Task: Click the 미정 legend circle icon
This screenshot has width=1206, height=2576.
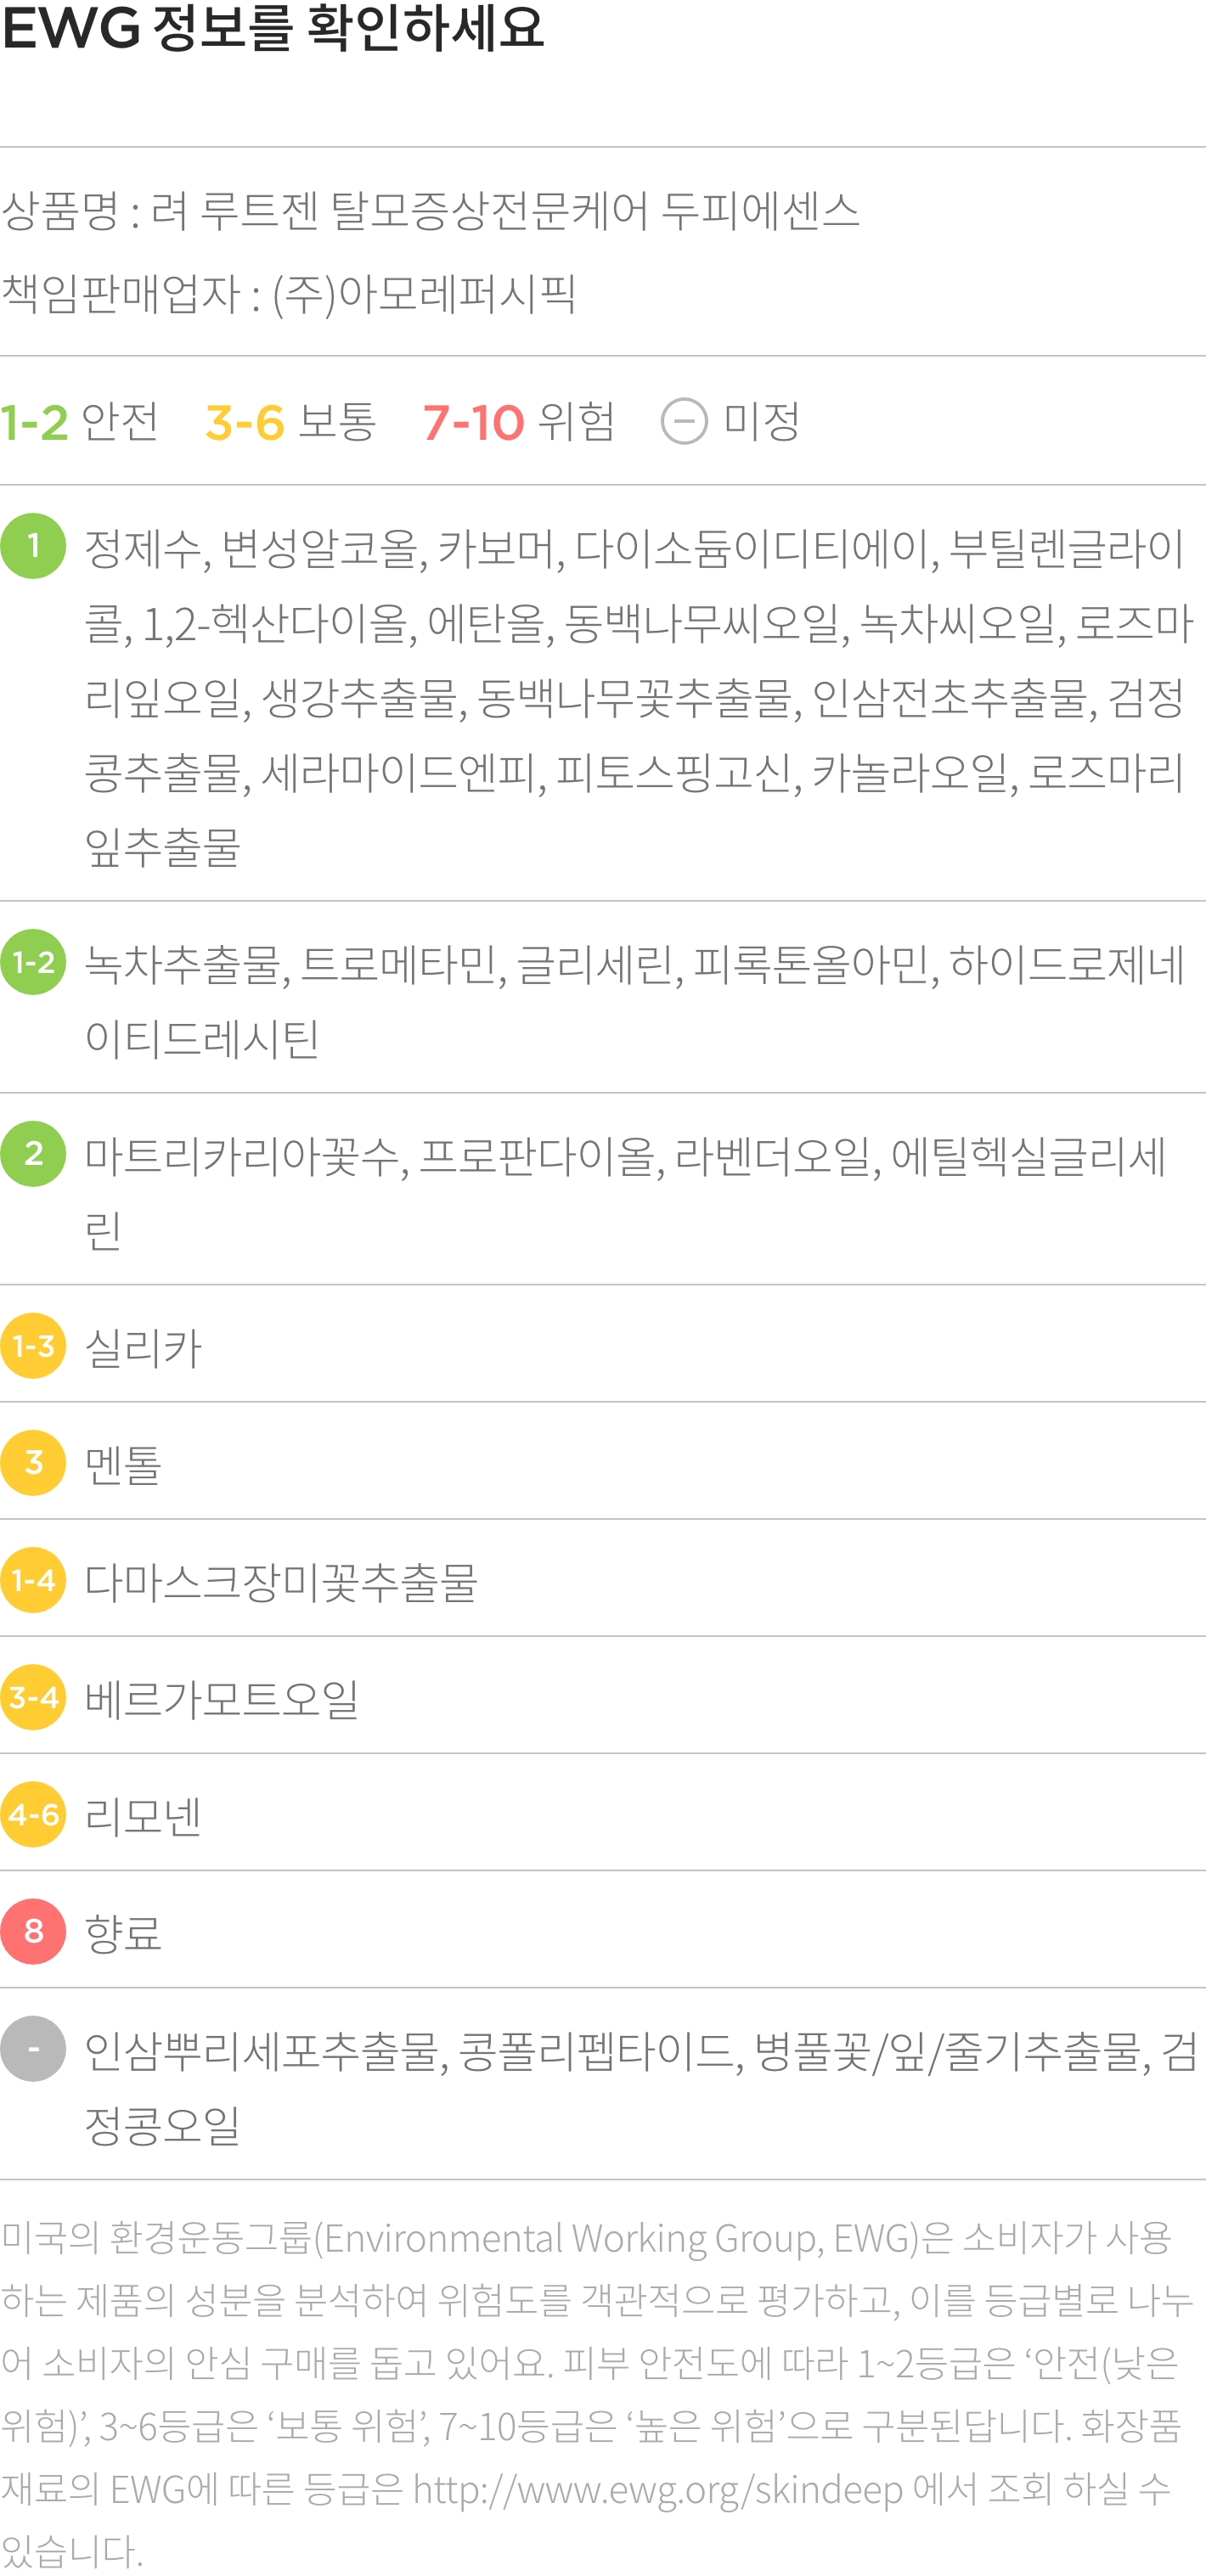Action: click(684, 421)
